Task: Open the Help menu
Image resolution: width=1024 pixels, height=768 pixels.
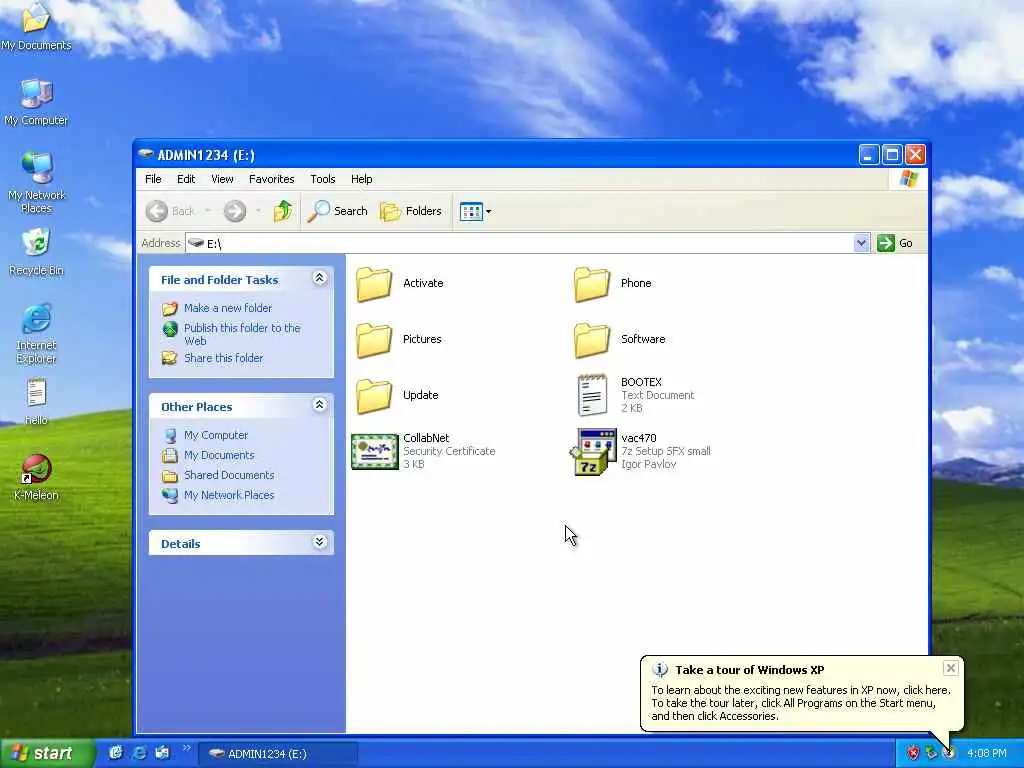Action: (361, 179)
